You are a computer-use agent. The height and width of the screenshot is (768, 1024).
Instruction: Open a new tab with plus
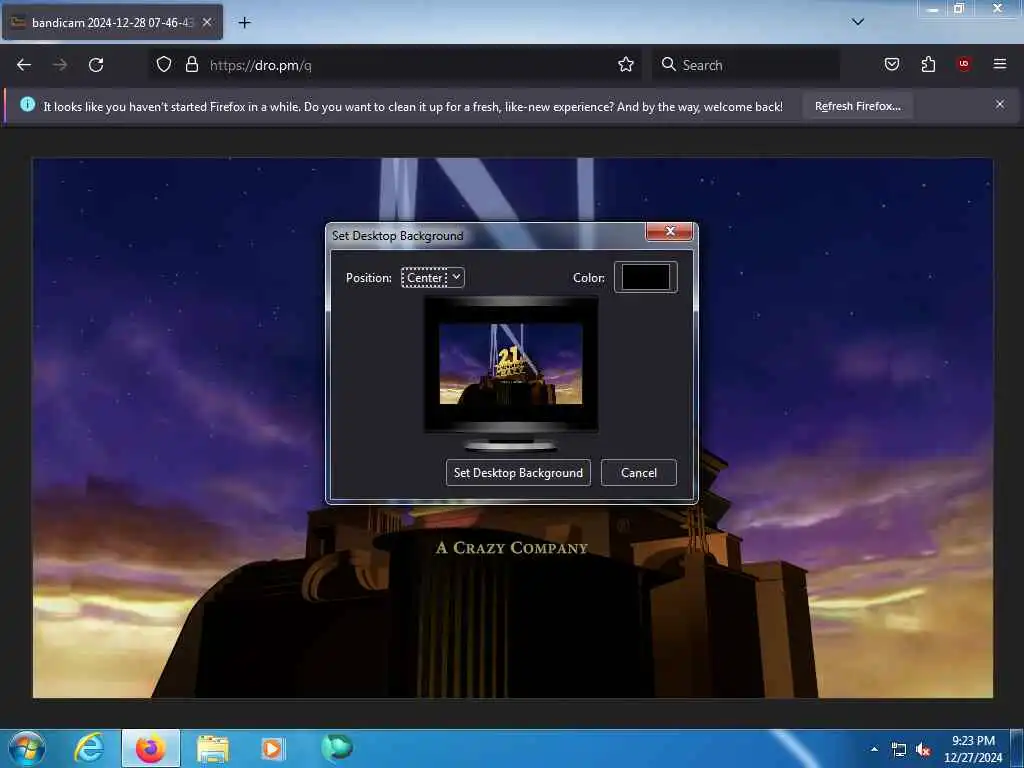pyautogui.click(x=244, y=23)
